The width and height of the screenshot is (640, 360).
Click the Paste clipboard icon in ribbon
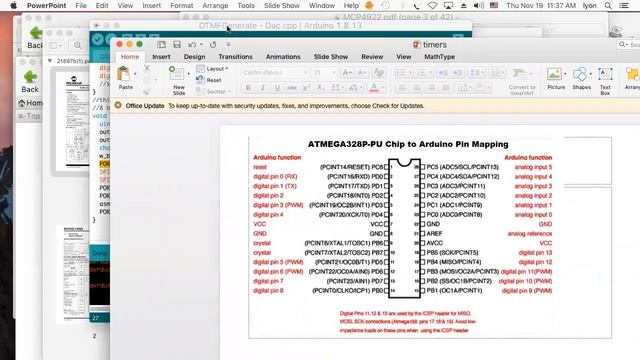coord(123,74)
